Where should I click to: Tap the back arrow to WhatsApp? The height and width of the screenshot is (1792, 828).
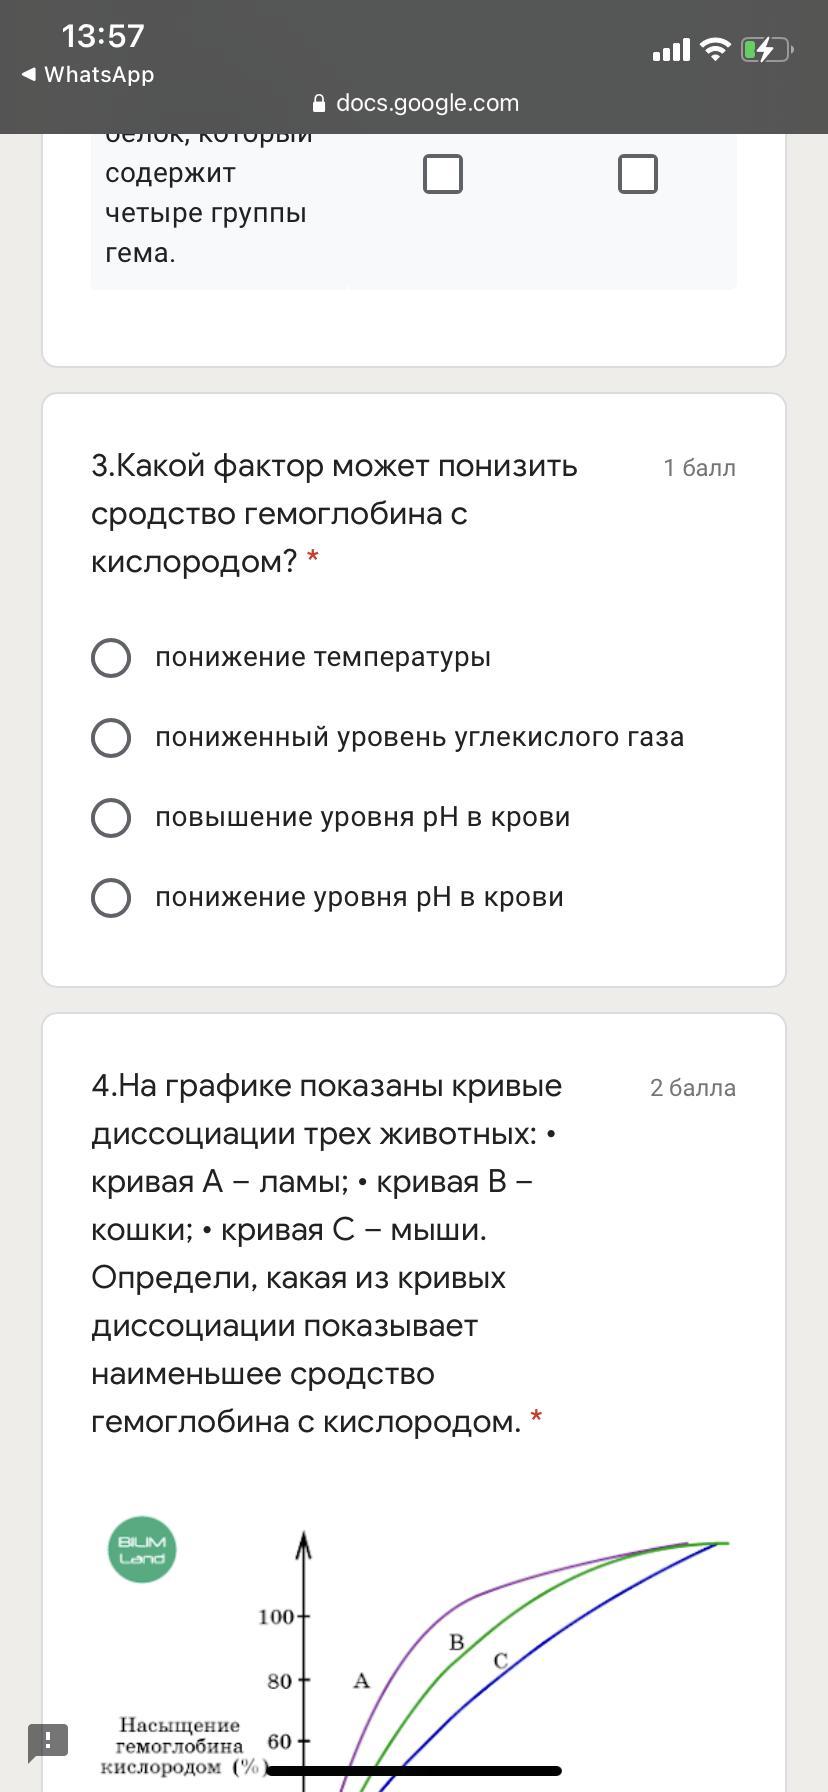pos(29,75)
